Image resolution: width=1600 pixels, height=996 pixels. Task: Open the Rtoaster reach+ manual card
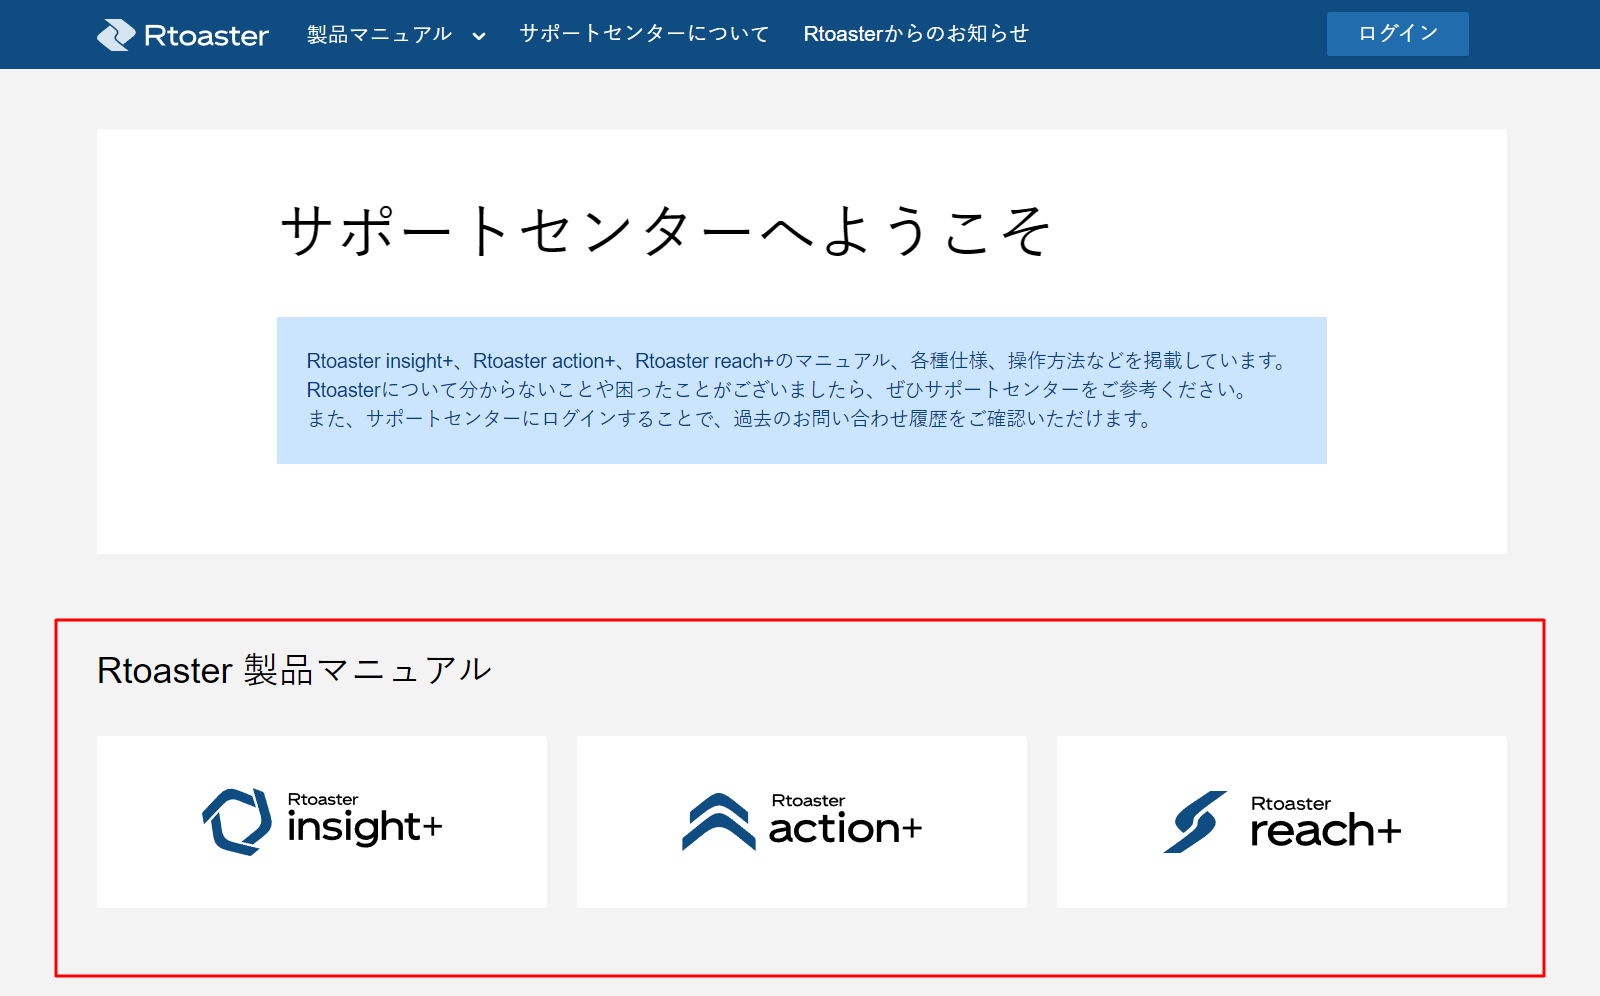click(1282, 822)
